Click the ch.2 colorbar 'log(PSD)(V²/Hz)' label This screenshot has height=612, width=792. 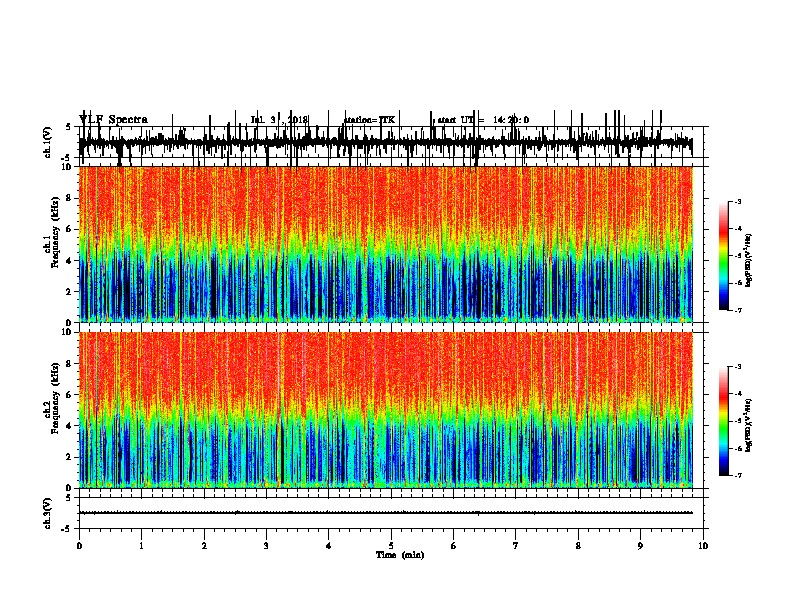coord(749,425)
